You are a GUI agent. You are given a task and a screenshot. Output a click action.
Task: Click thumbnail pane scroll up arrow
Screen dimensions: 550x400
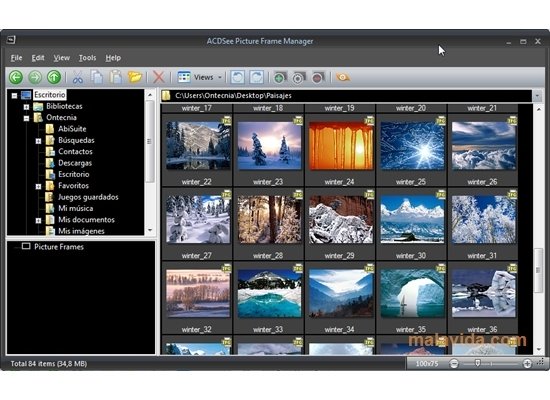pos(538,109)
